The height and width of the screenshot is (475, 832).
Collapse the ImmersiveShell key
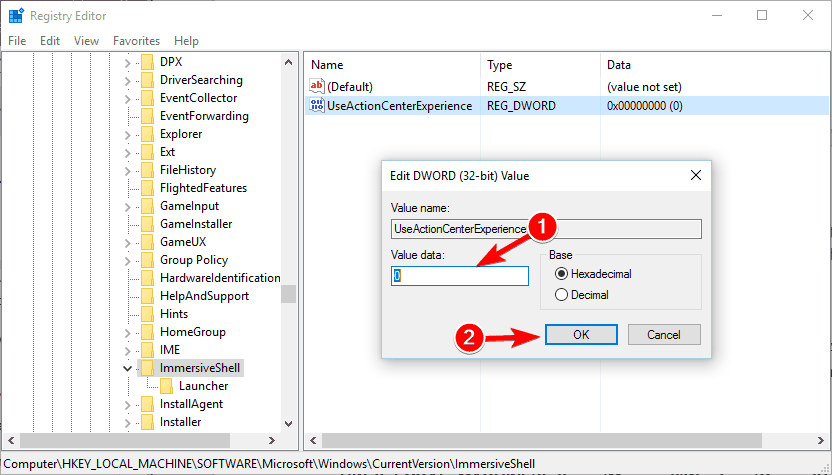tap(127, 368)
